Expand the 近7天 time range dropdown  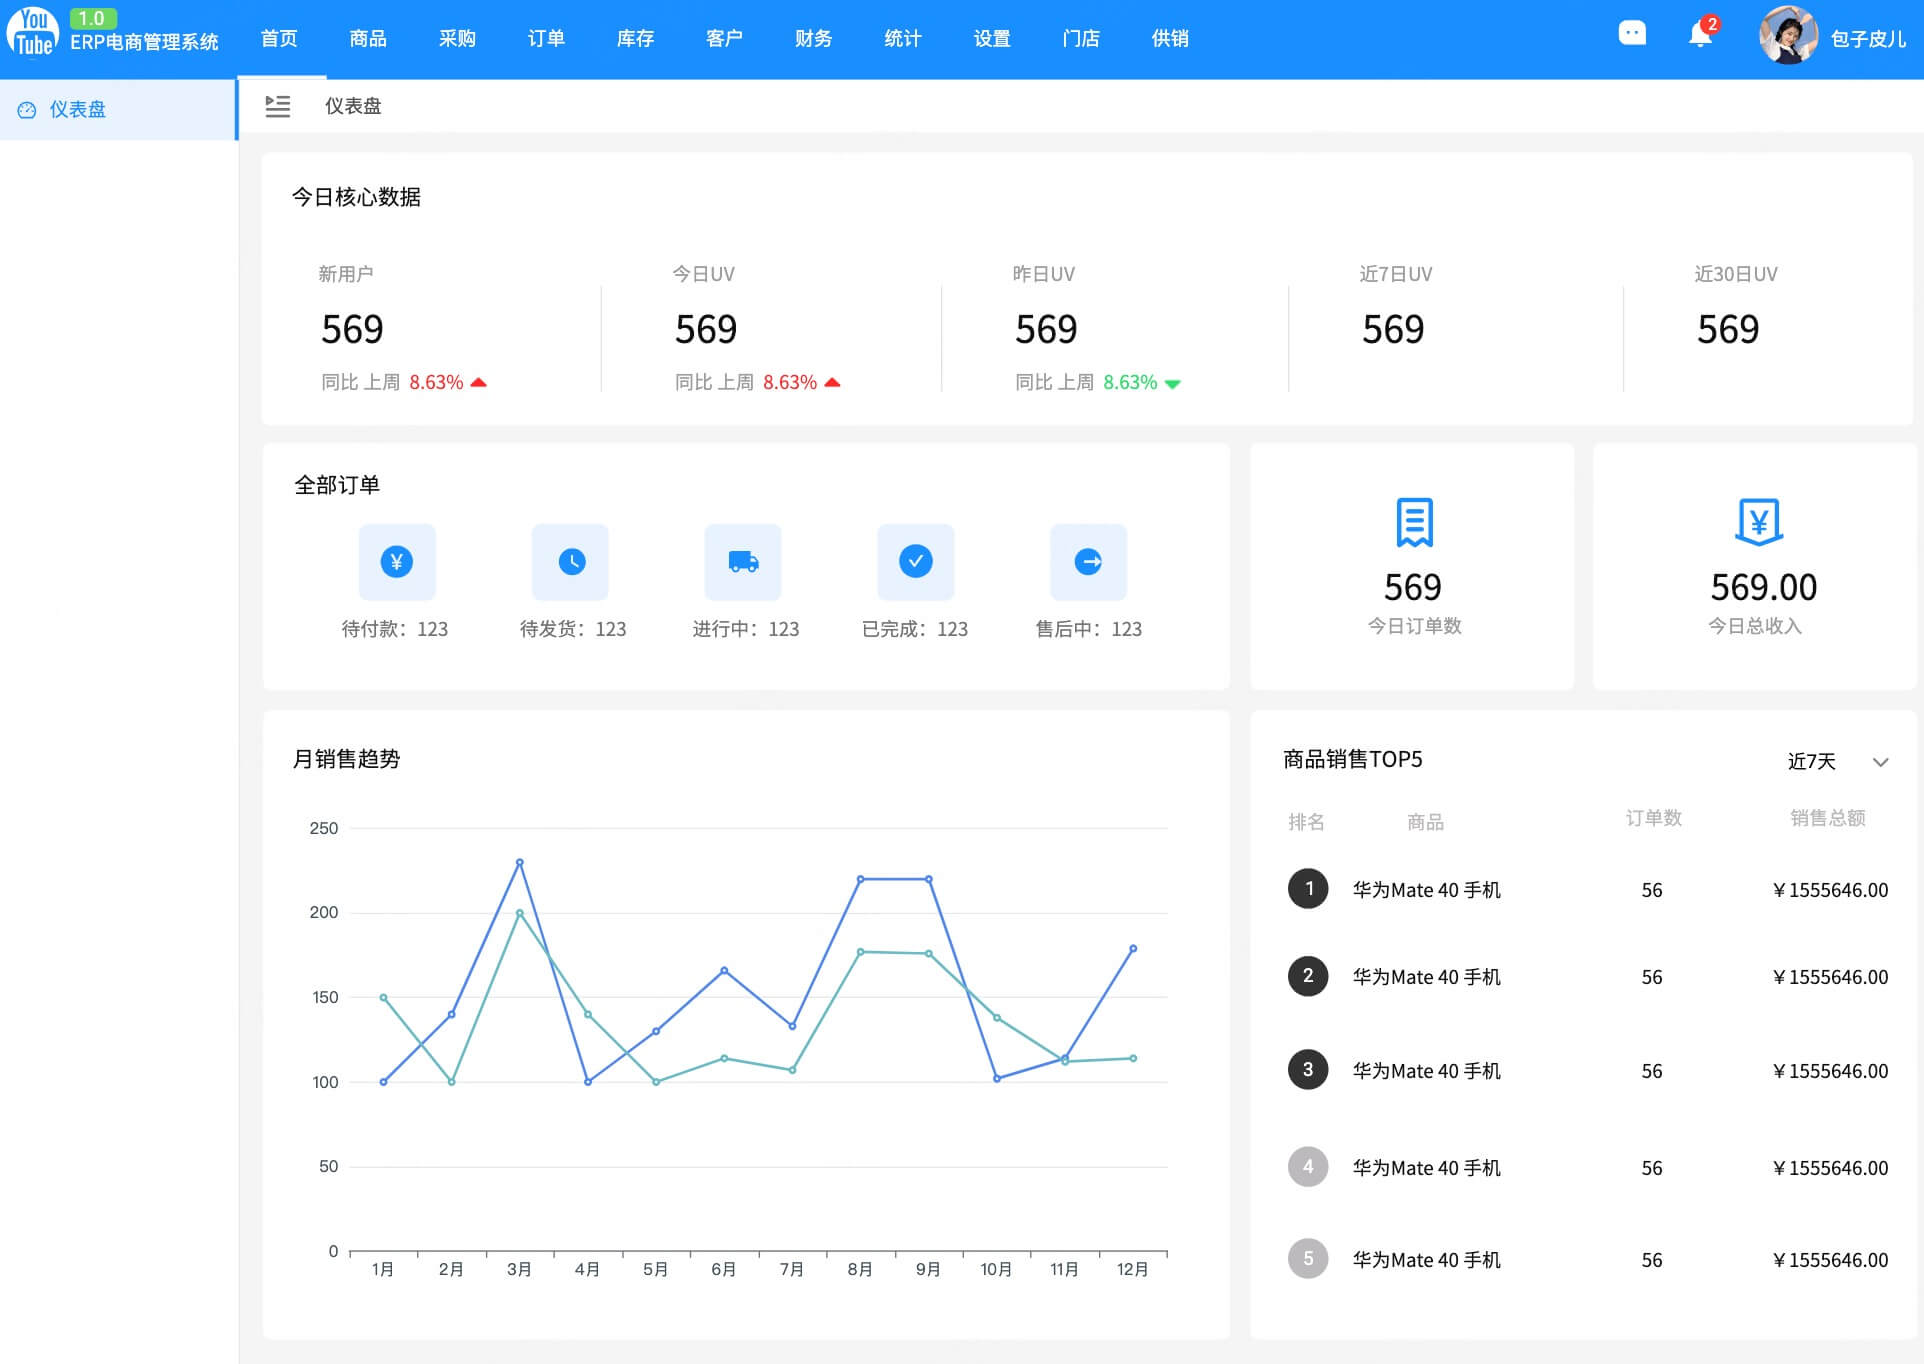point(1811,762)
